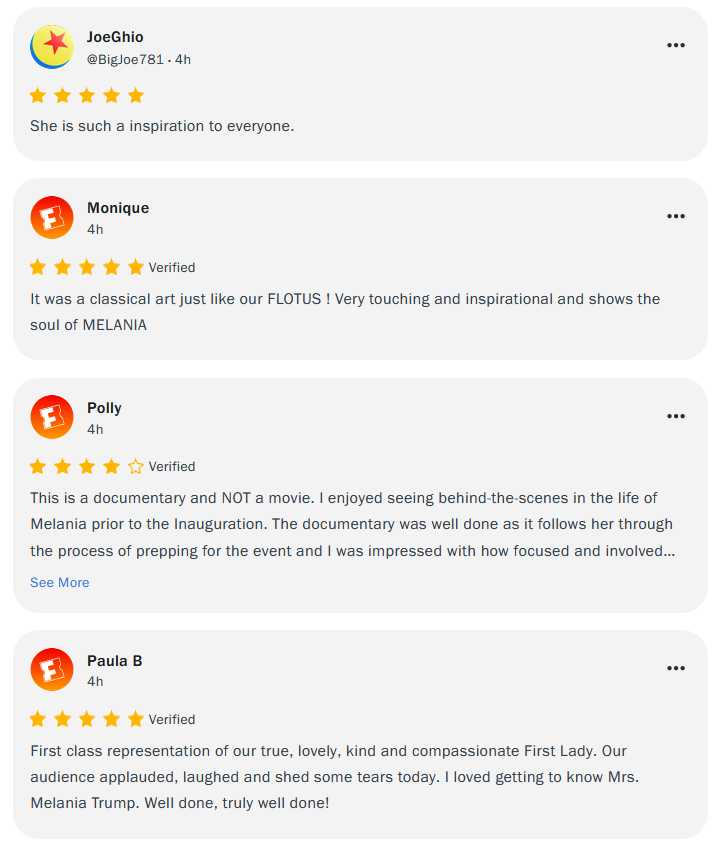
Task: Click the Monique reviewer name
Action: tap(118, 208)
